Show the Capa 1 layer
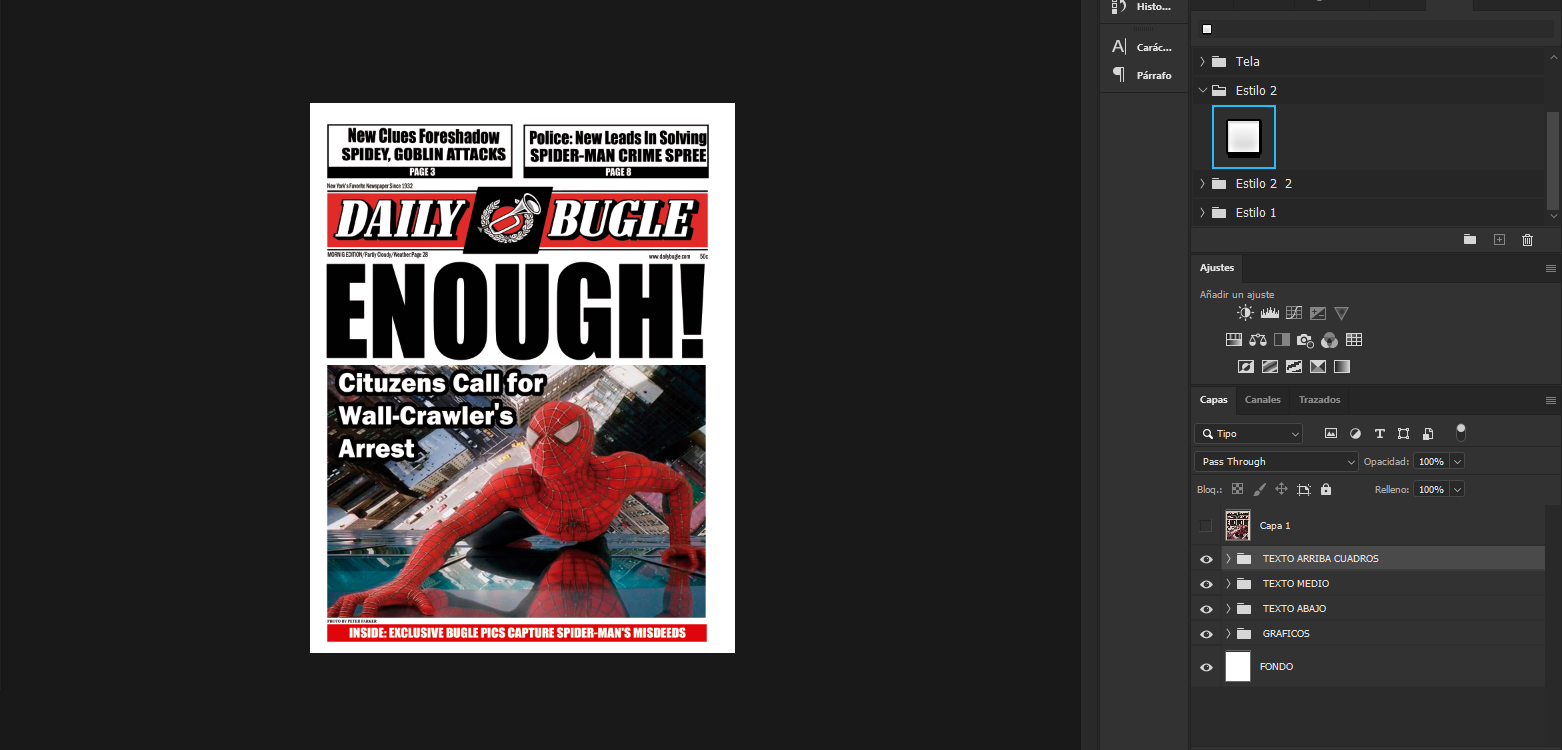Image resolution: width=1562 pixels, height=750 pixels. pos(1206,526)
